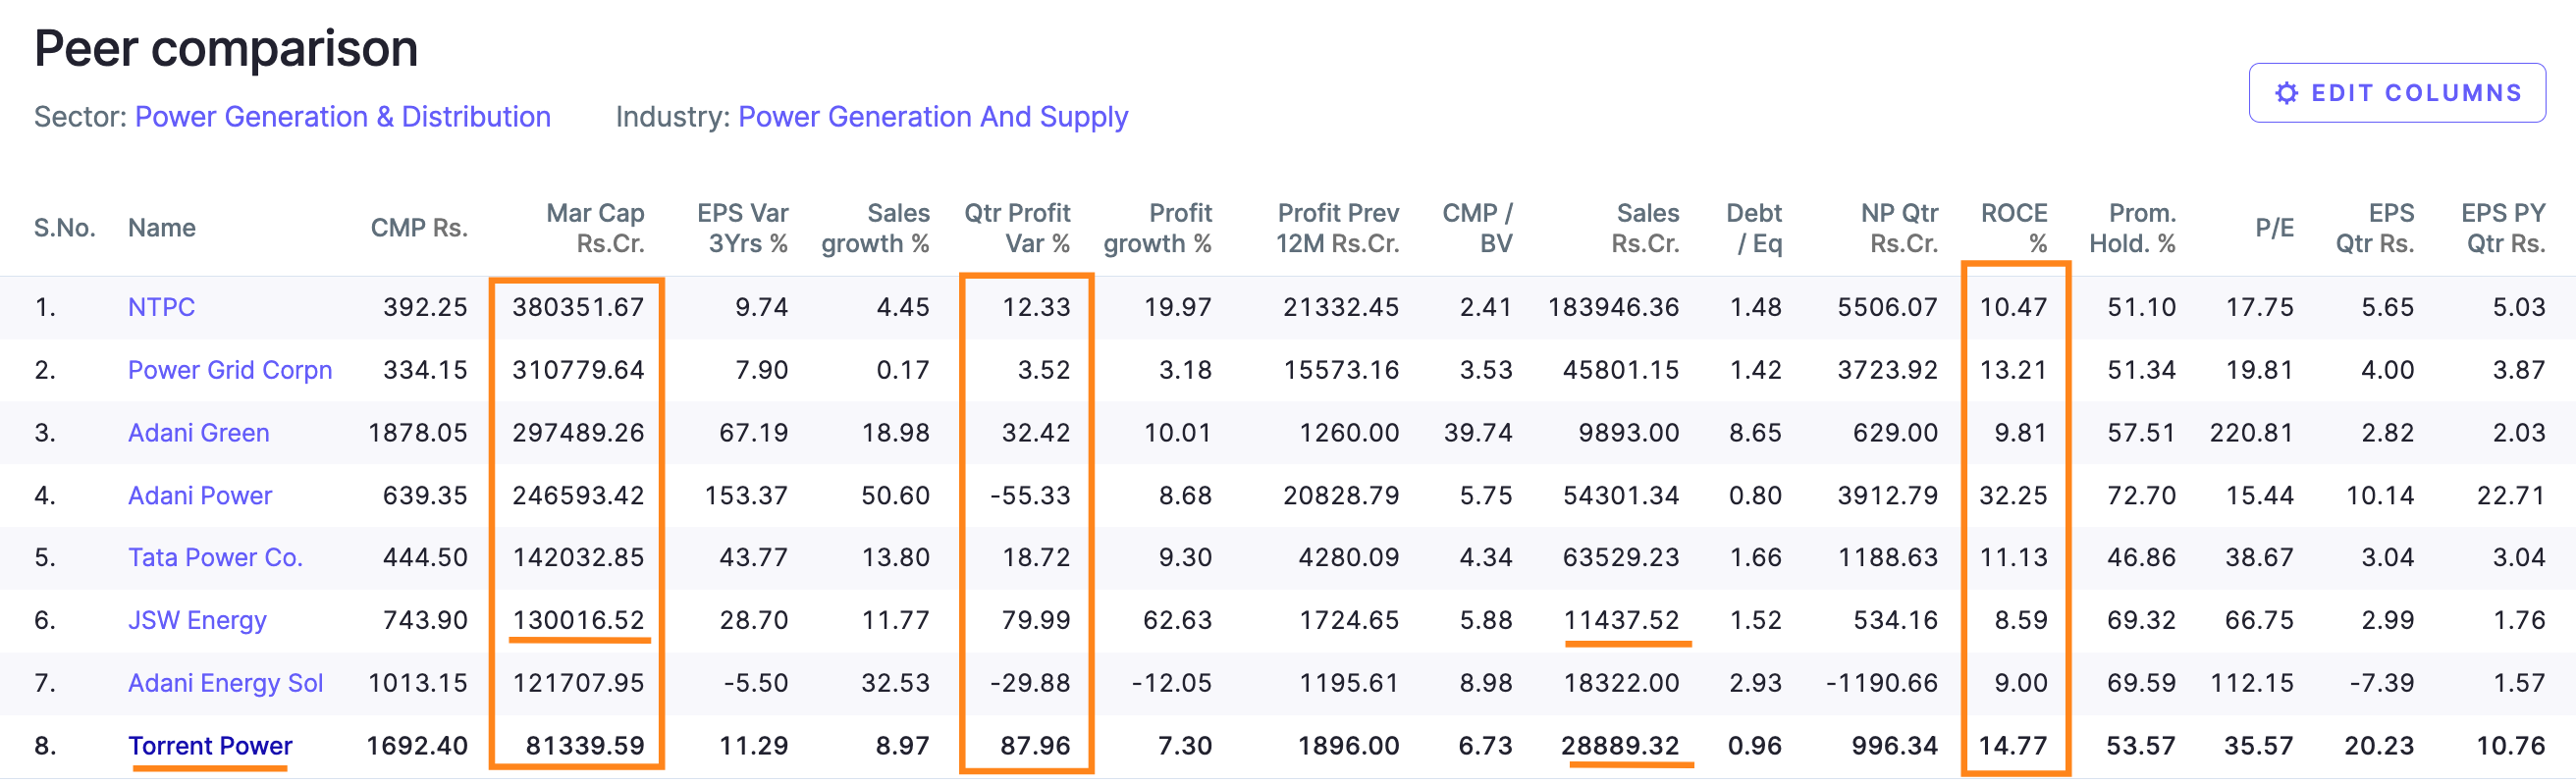The width and height of the screenshot is (2576, 783).
Task: Open the Torrent Power link
Action: (210, 746)
